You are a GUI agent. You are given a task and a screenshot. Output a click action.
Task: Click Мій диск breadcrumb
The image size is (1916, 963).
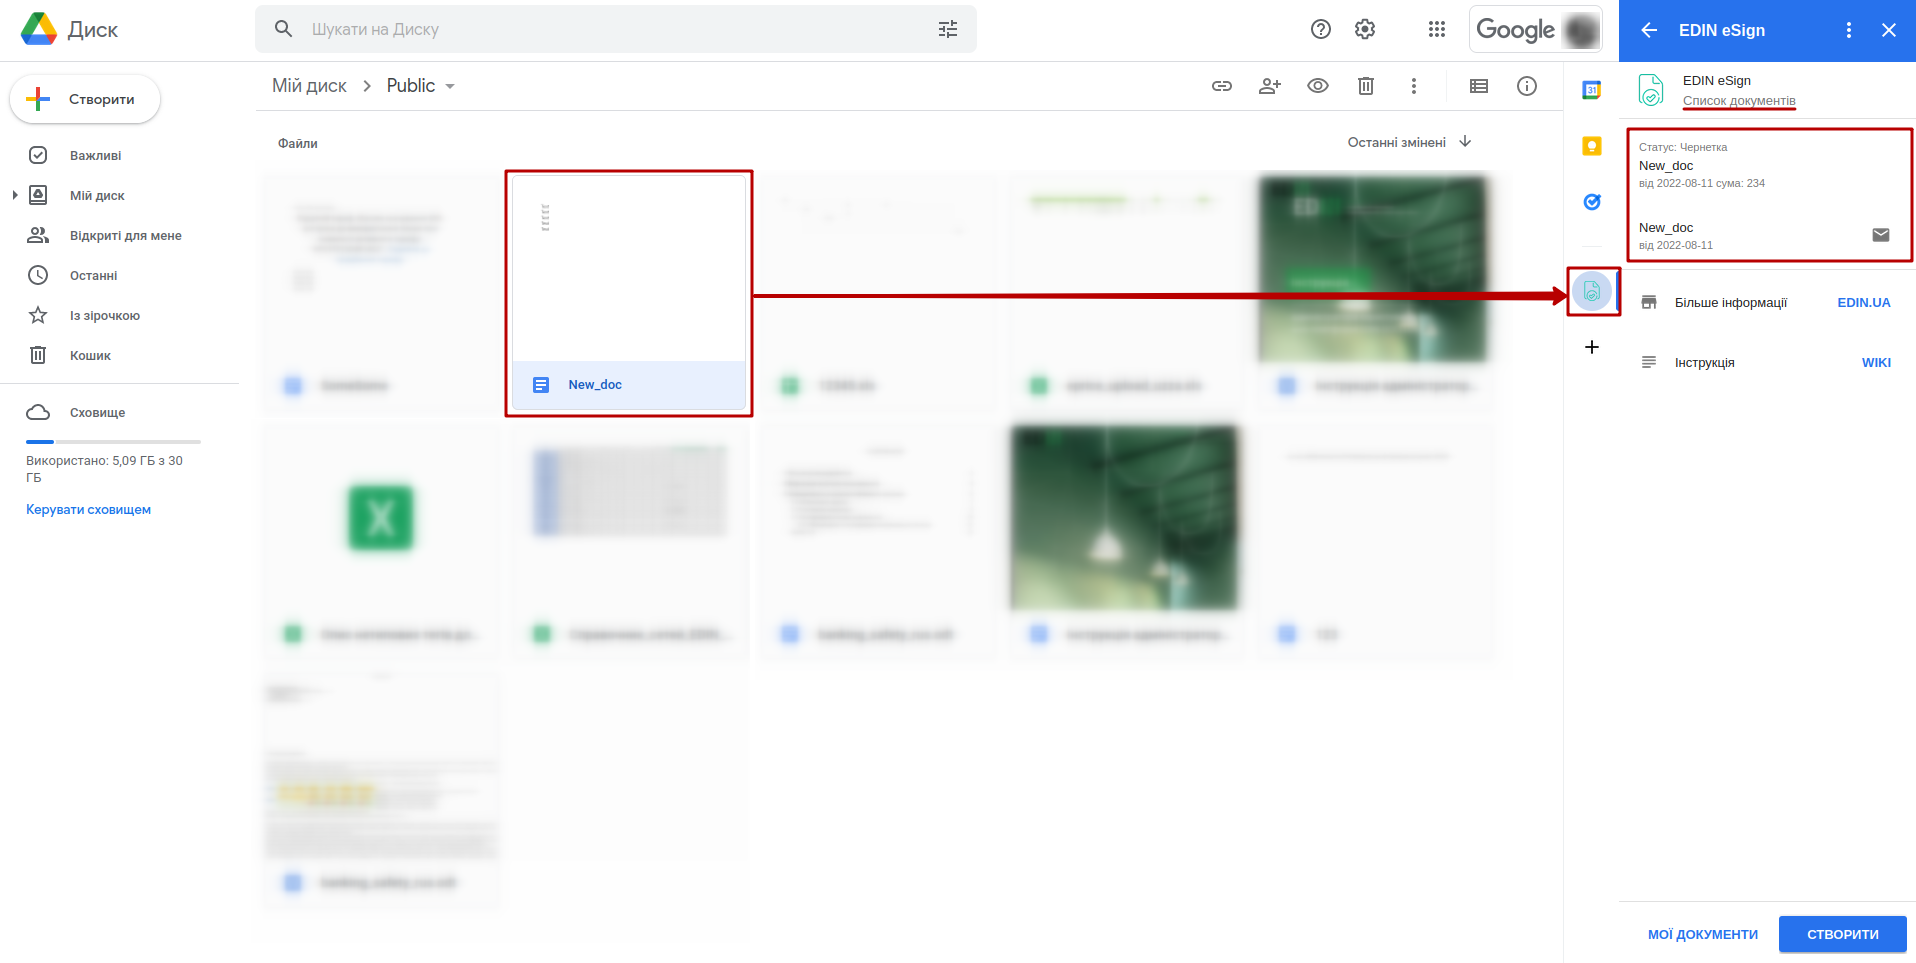pyautogui.click(x=309, y=86)
